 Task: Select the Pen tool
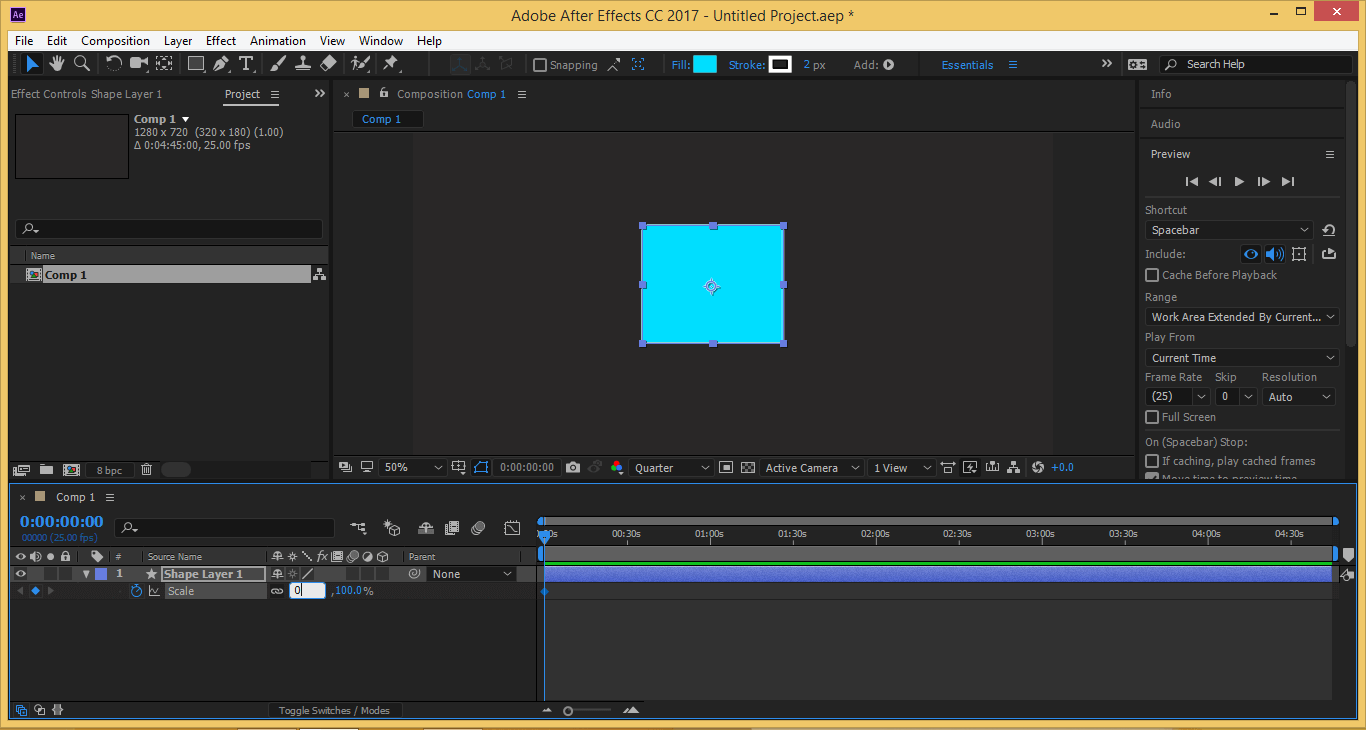click(x=221, y=64)
